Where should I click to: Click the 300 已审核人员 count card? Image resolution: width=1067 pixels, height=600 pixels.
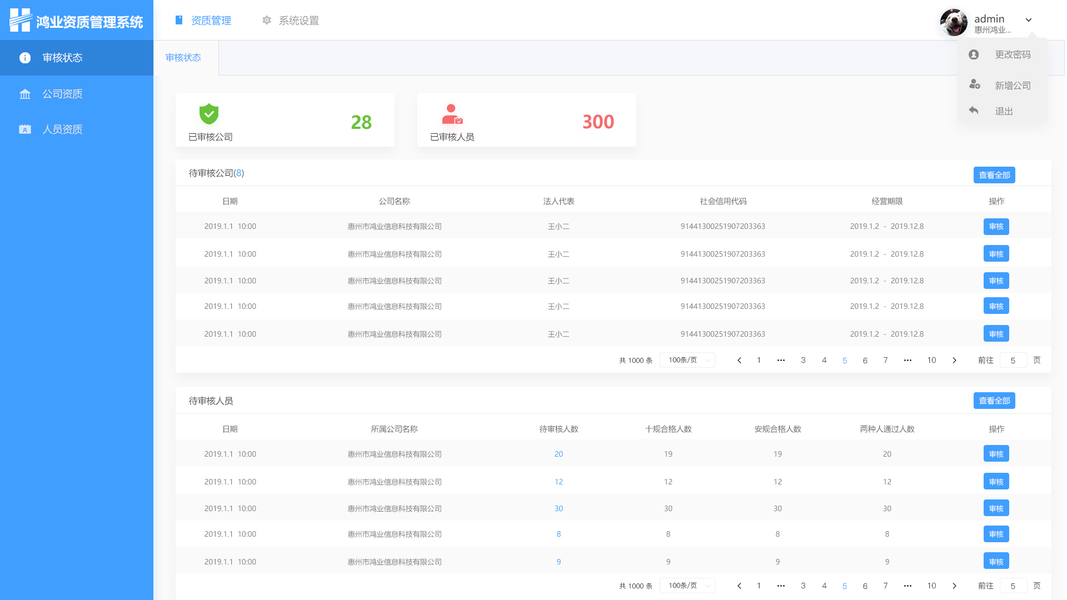tap(527, 120)
